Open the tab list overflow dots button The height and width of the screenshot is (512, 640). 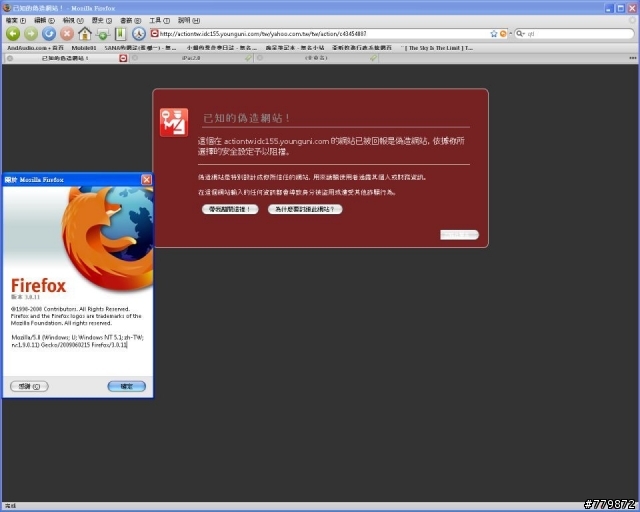coord(633,58)
